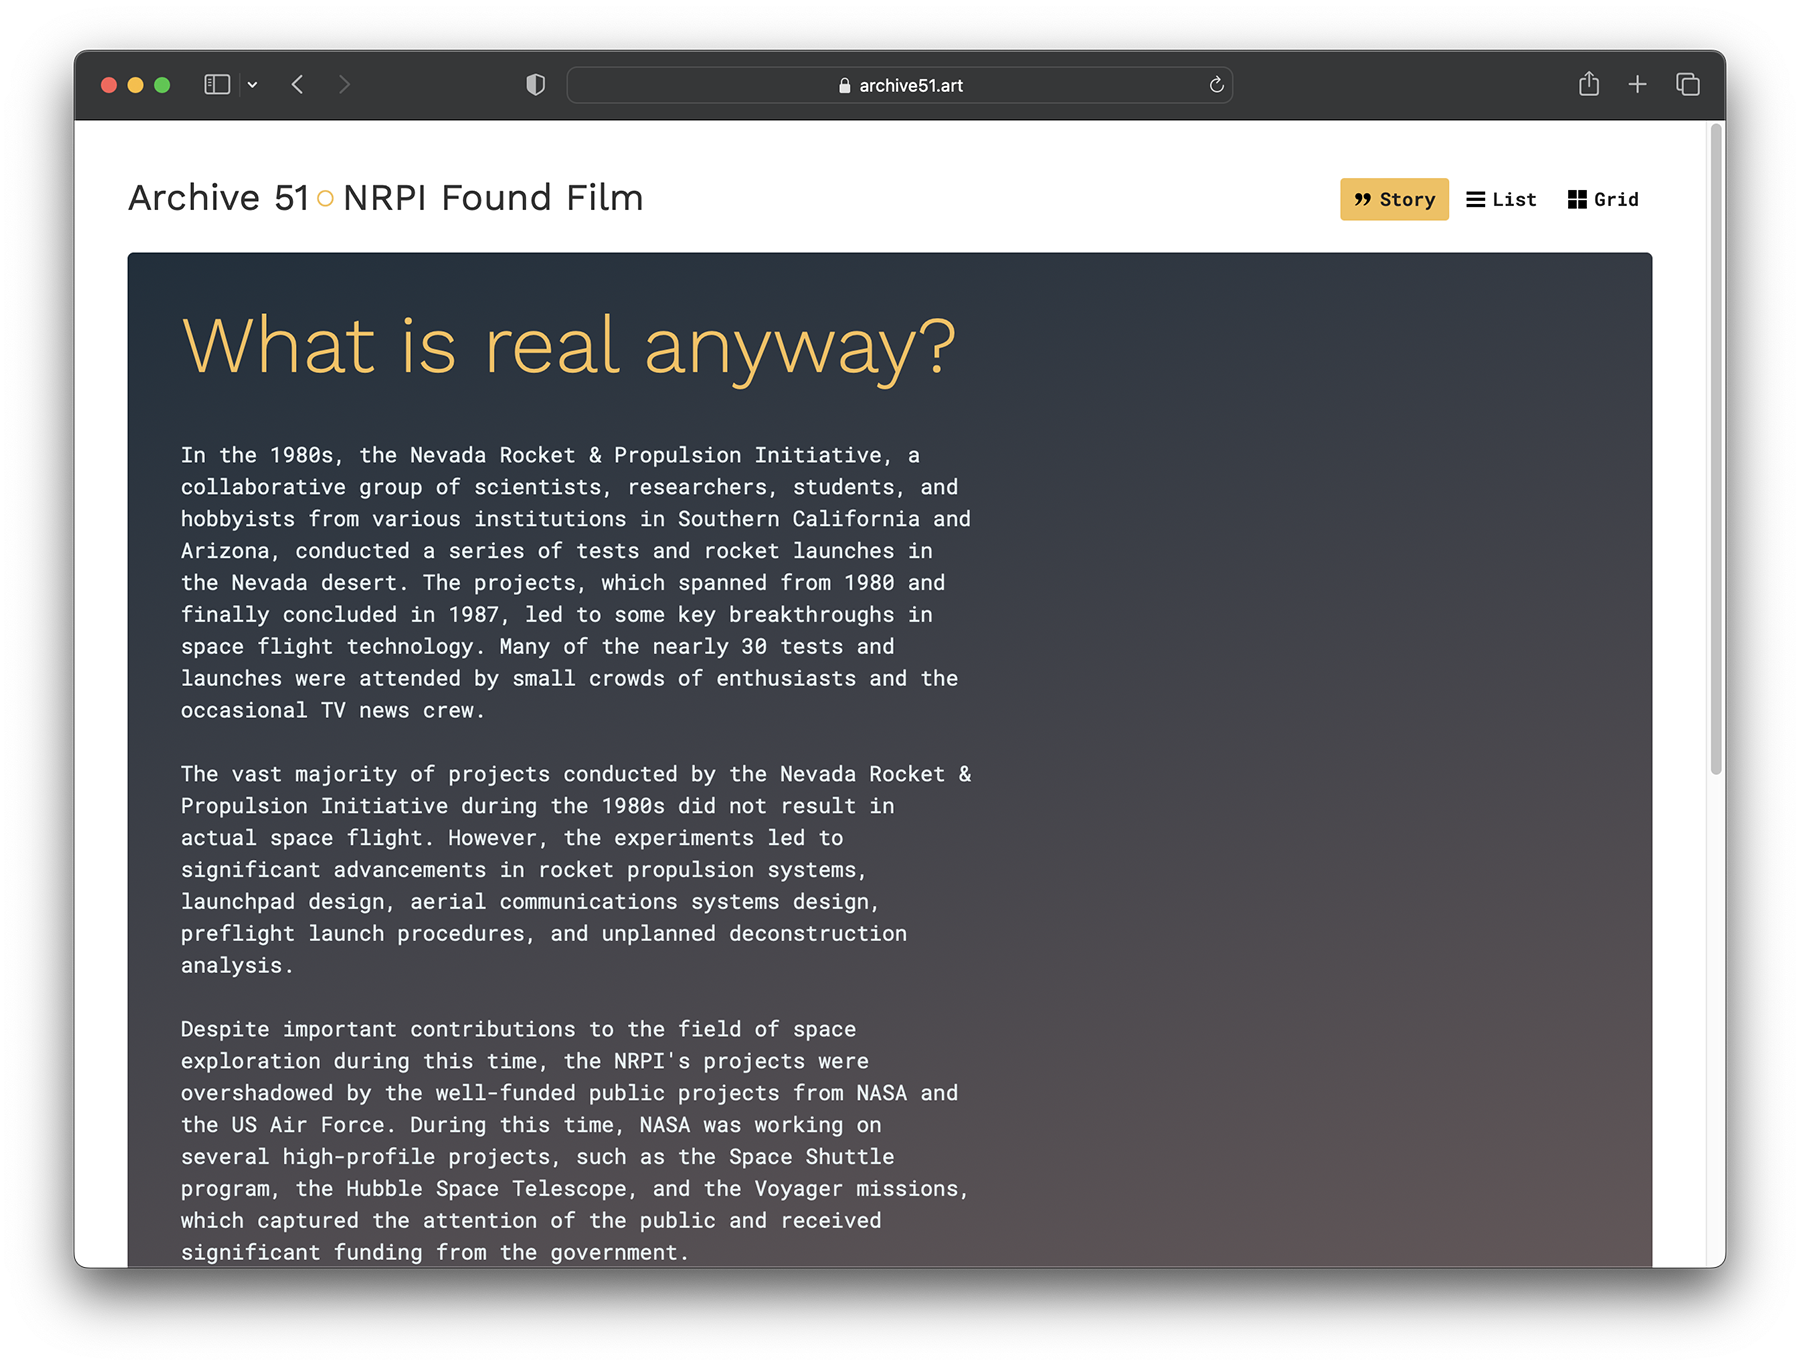Show the tab overview icon
The width and height of the screenshot is (1800, 1366).
point(1688,85)
